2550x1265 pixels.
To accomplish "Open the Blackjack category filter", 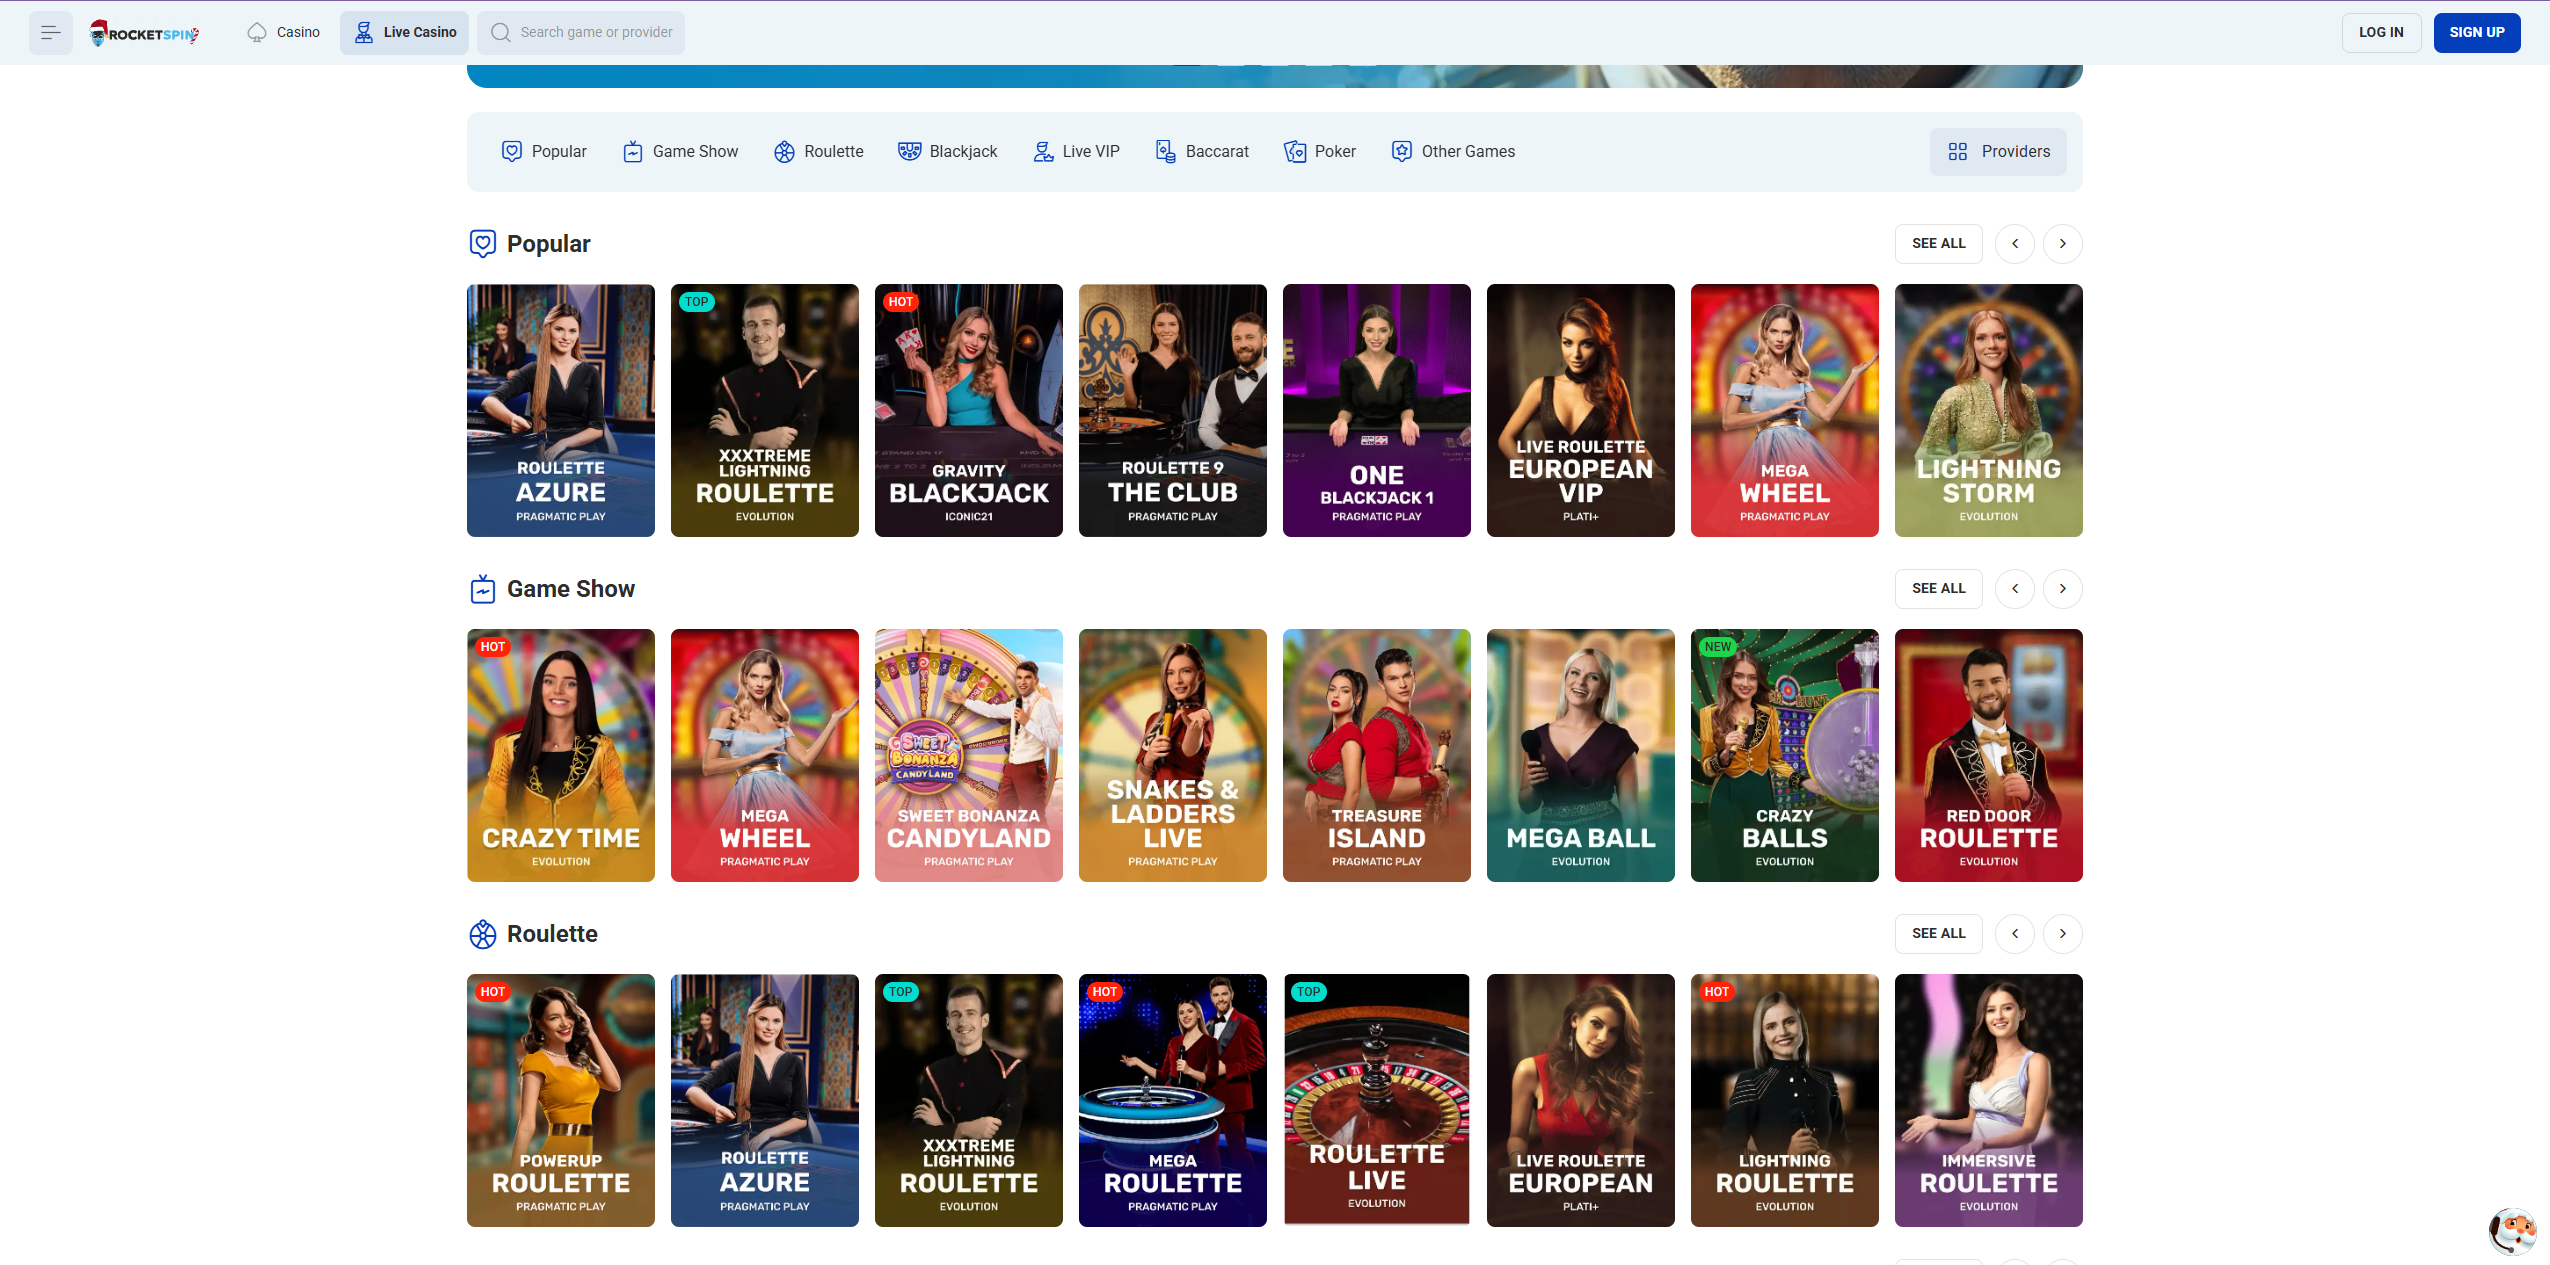I will (x=910, y=151).
